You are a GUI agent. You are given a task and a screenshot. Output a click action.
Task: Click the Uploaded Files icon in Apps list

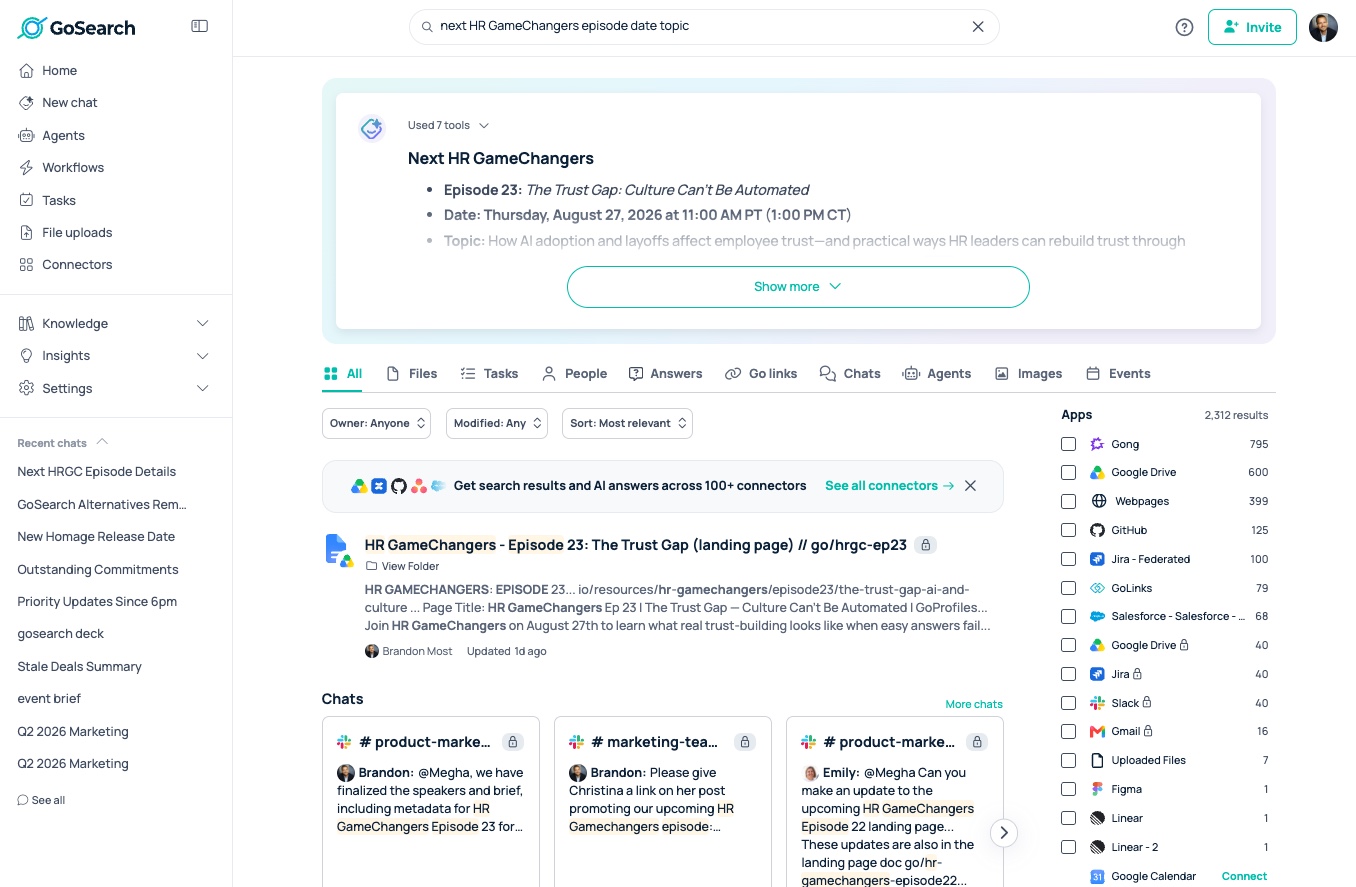[x=1097, y=760]
